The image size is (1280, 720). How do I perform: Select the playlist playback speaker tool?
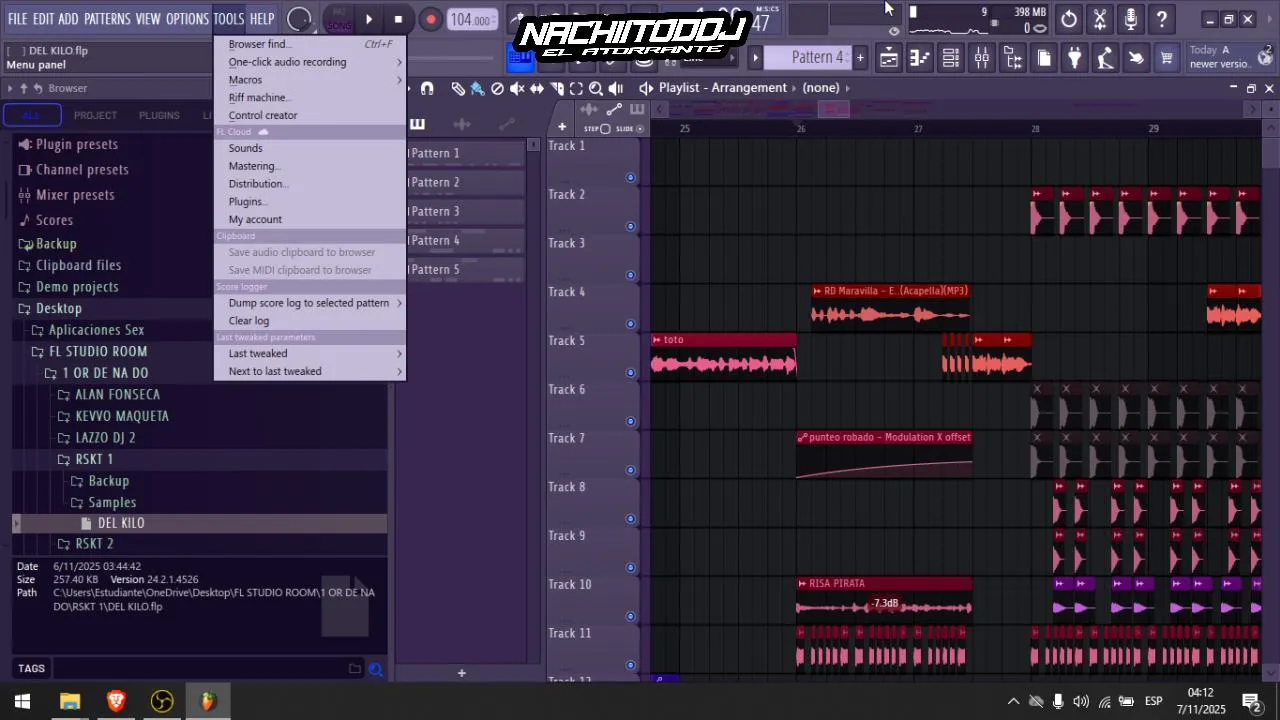point(616,89)
